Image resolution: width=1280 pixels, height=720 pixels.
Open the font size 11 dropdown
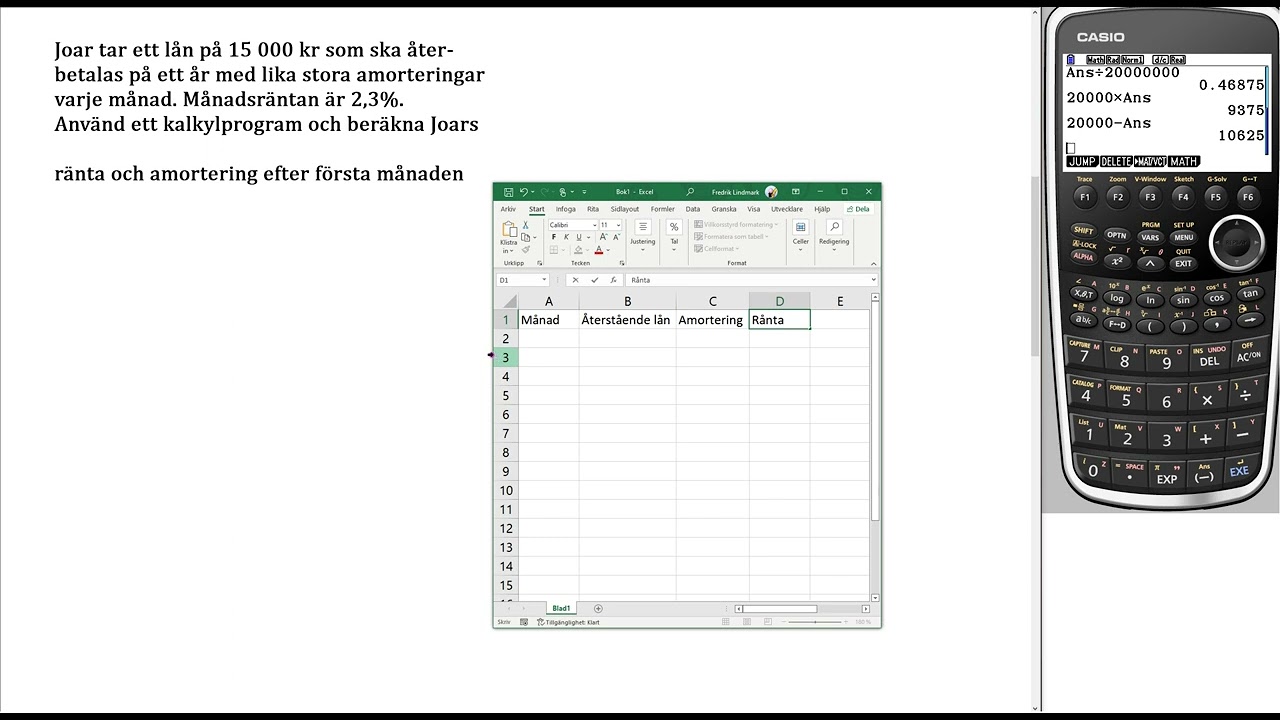click(x=618, y=225)
